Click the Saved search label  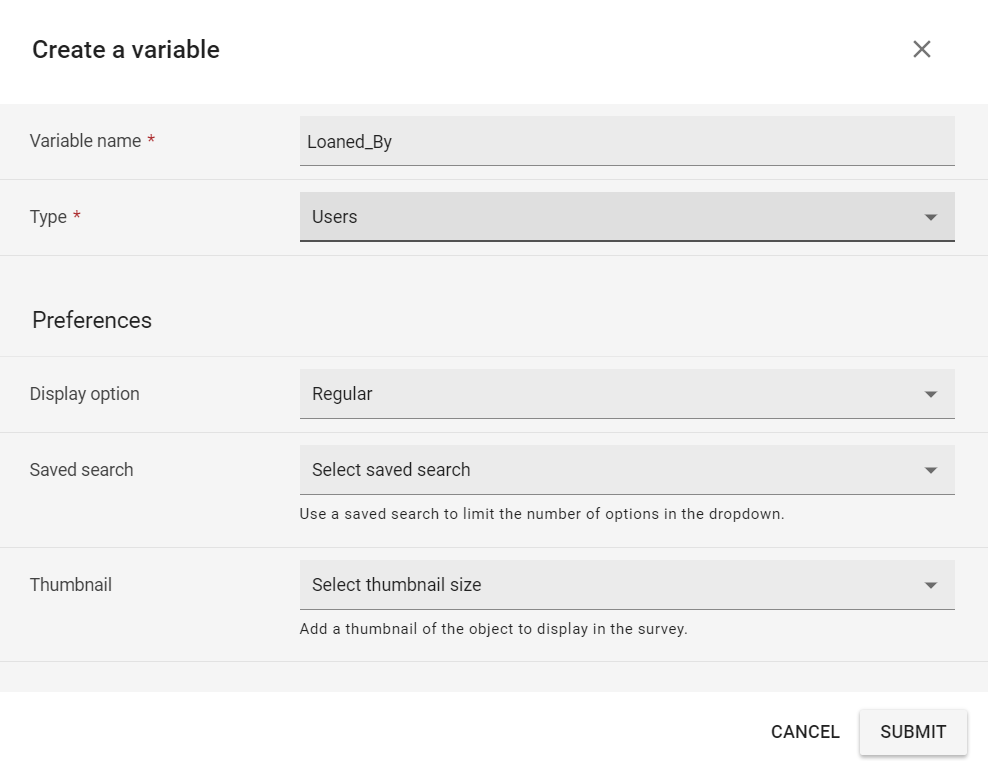coord(81,470)
